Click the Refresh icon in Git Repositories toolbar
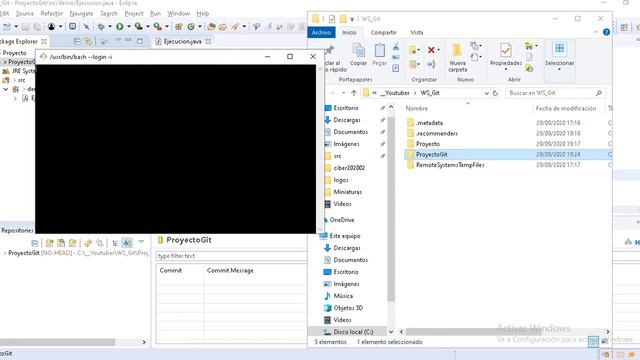 click(88, 243)
